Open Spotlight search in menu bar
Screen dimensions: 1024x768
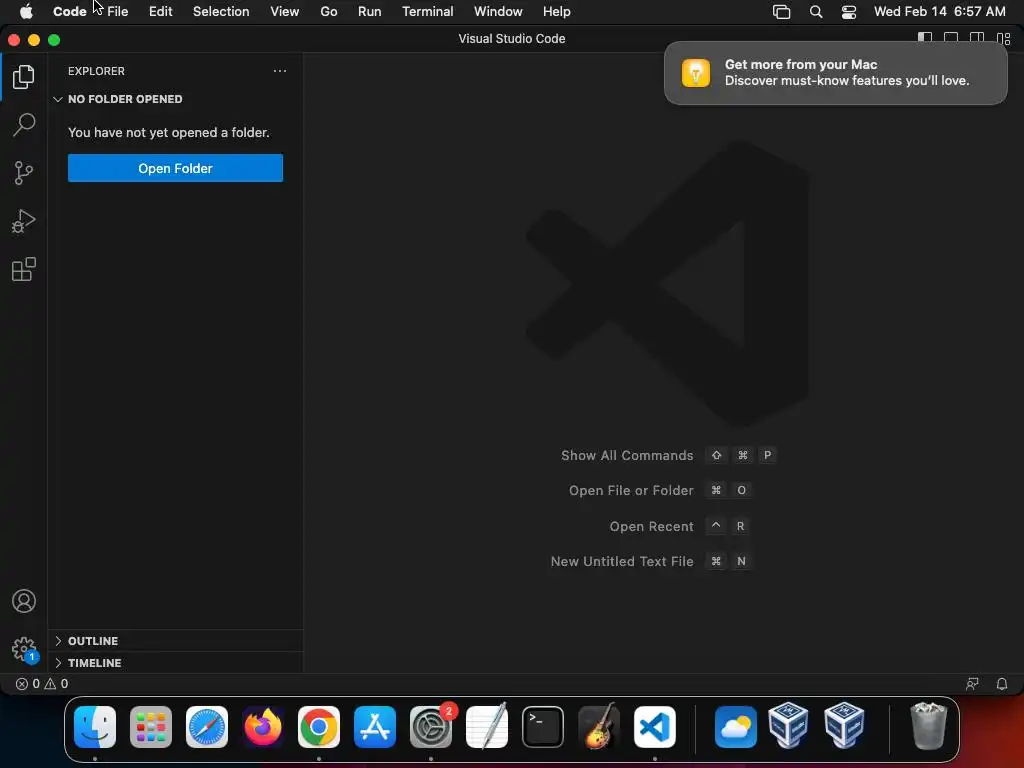tap(816, 11)
